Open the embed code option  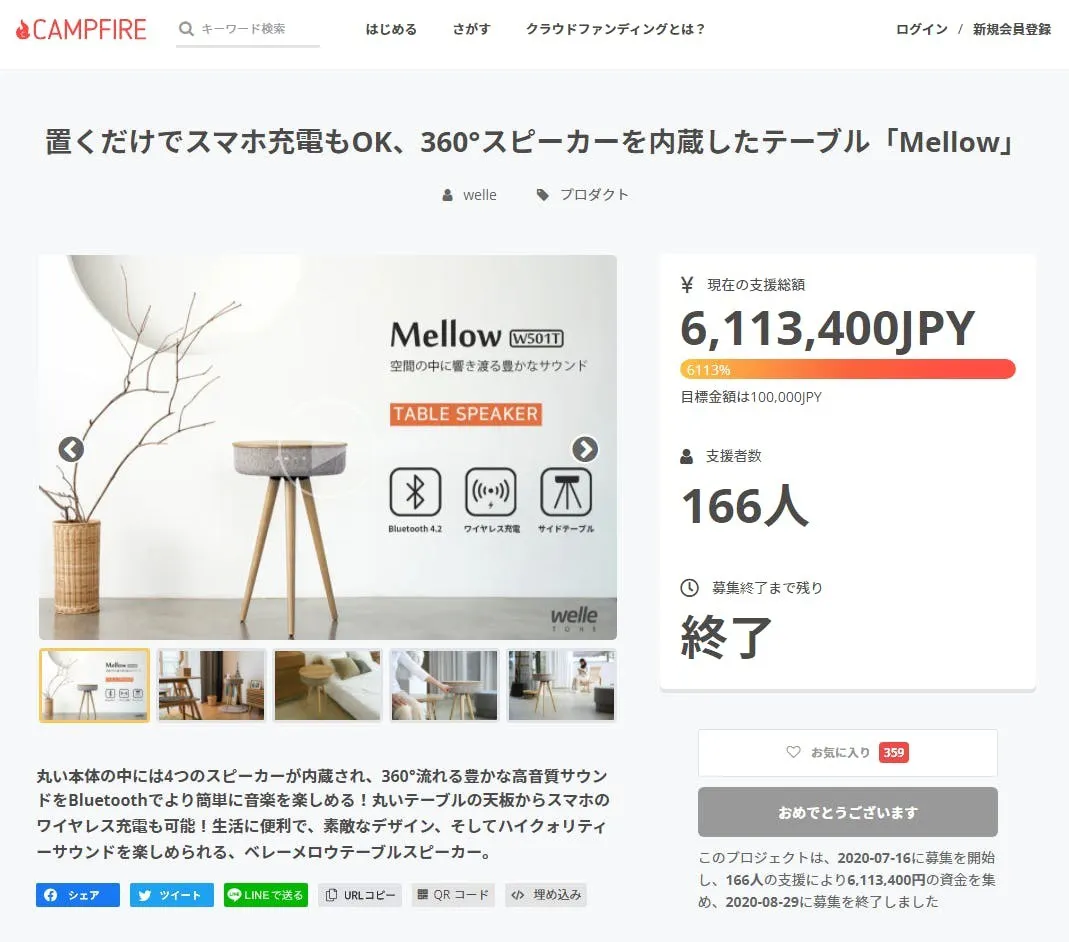pyautogui.click(x=546, y=895)
